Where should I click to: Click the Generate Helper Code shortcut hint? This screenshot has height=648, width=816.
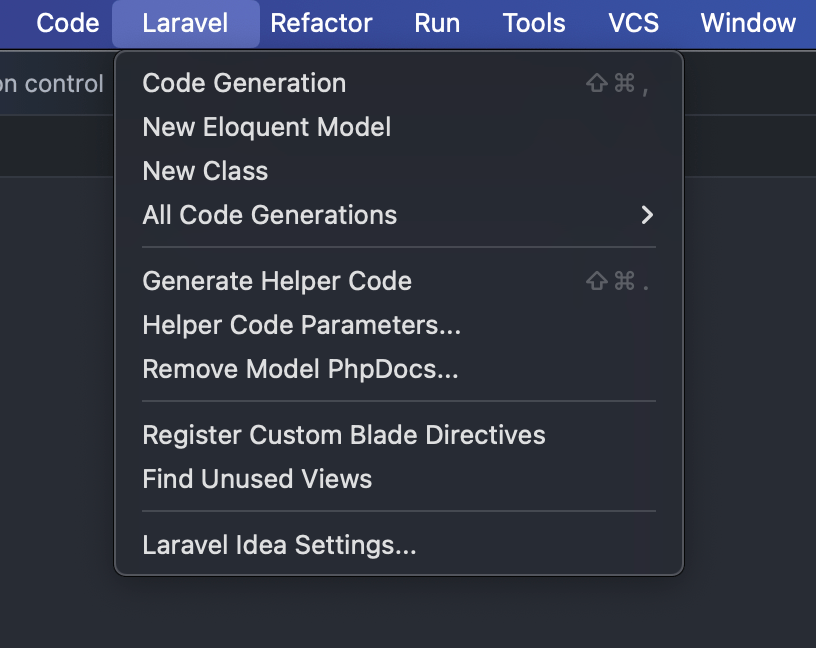click(x=622, y=281)
